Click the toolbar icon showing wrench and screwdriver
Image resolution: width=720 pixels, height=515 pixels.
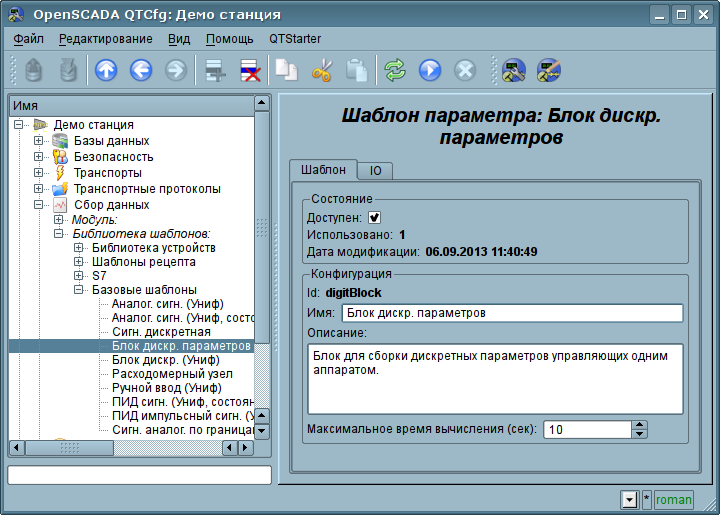tap(514, 70)
